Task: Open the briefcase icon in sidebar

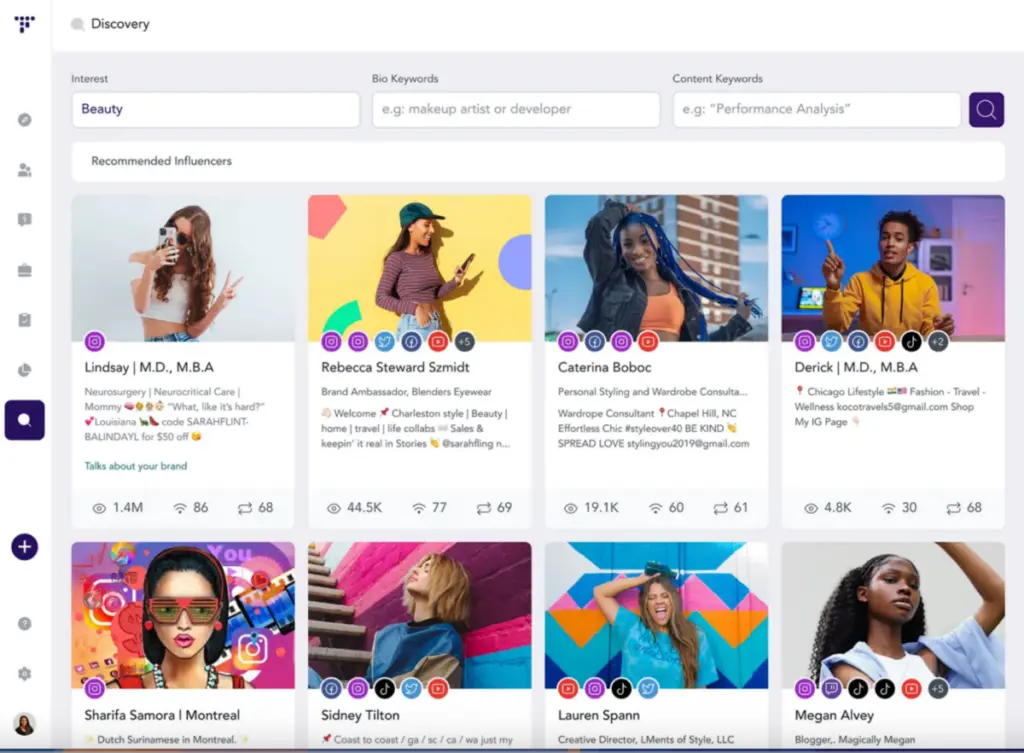Action: pos(25,270)
